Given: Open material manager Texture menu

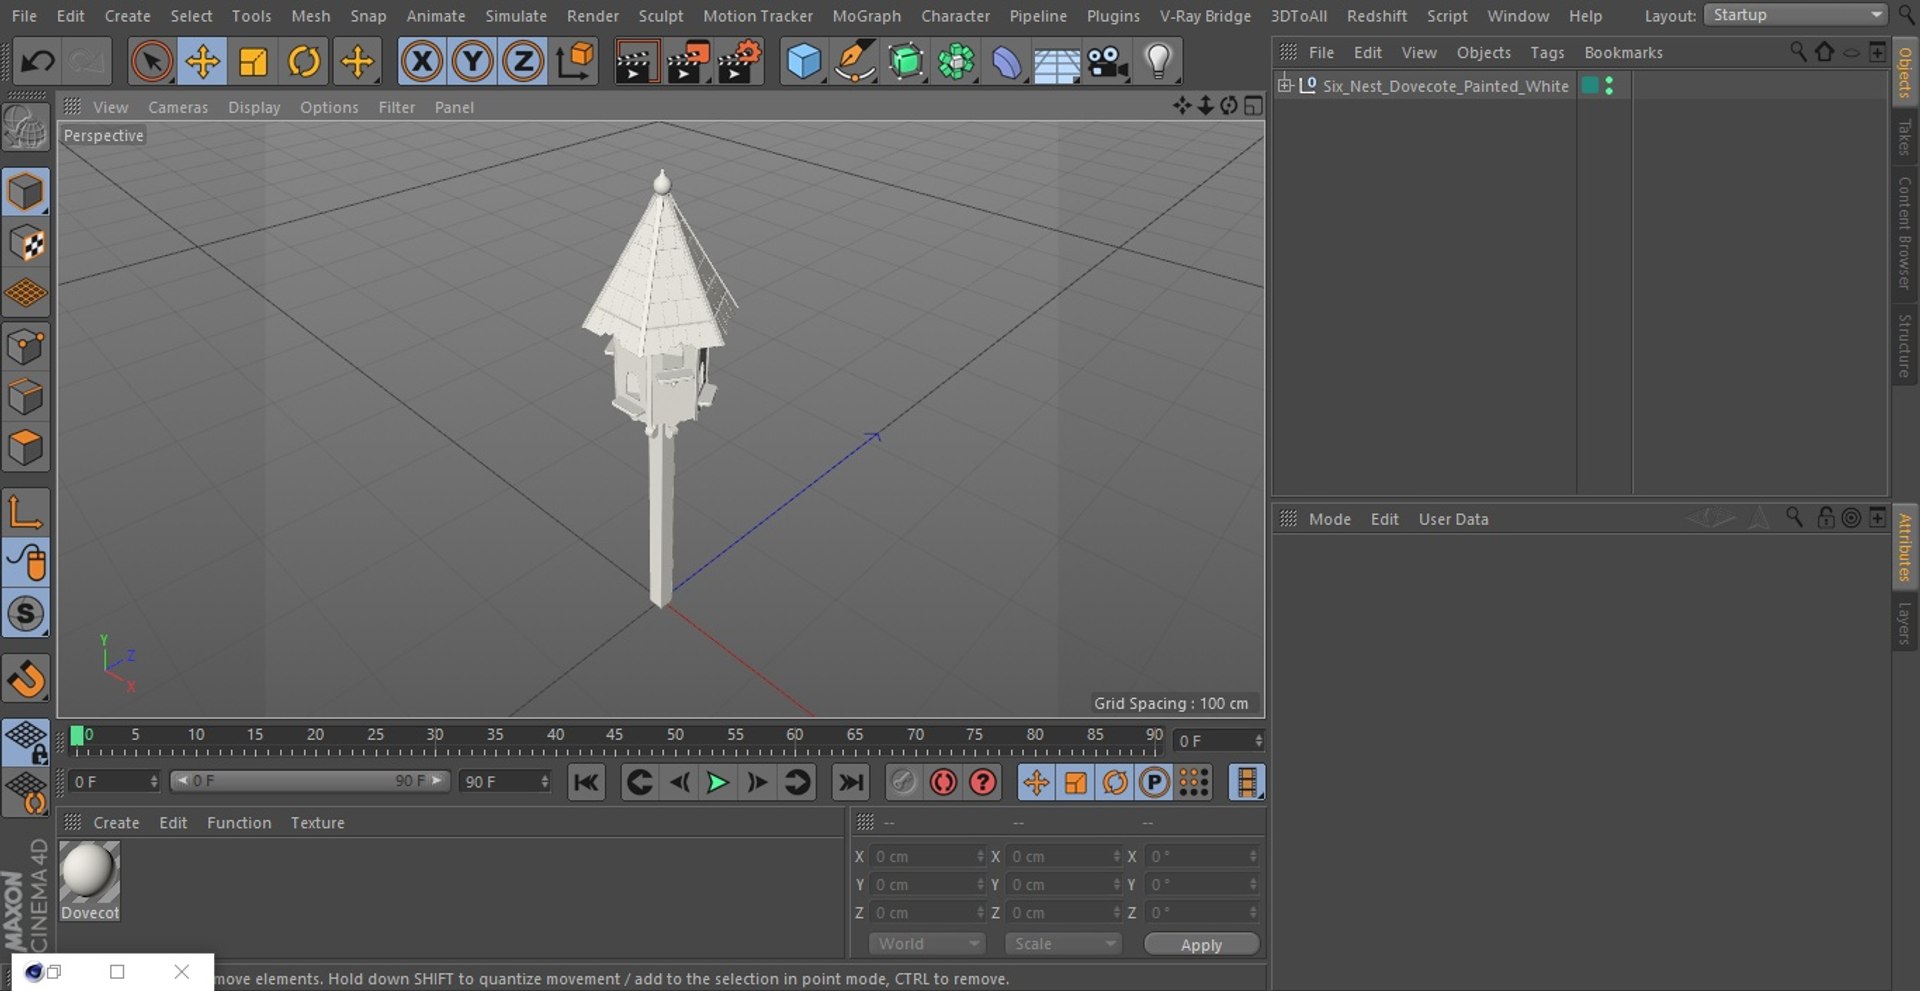Looking at the screenshot, I should (317, 822).
